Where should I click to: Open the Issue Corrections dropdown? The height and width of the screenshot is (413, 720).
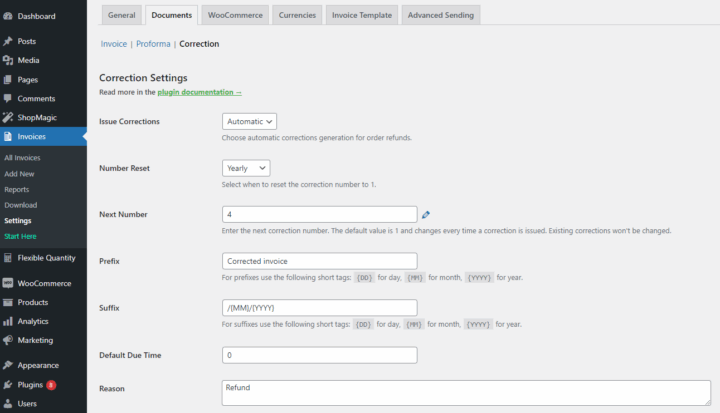(x=249, y=121)
